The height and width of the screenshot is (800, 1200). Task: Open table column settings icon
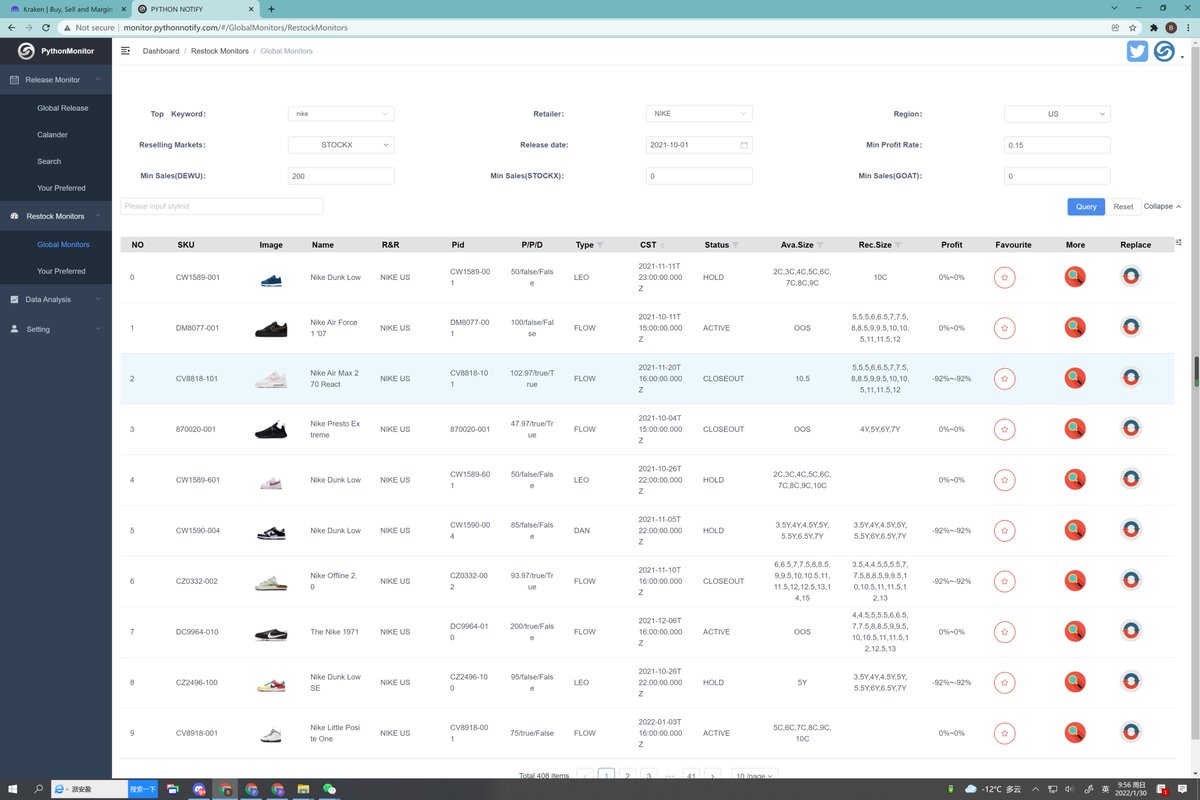tap(1178, 242)
